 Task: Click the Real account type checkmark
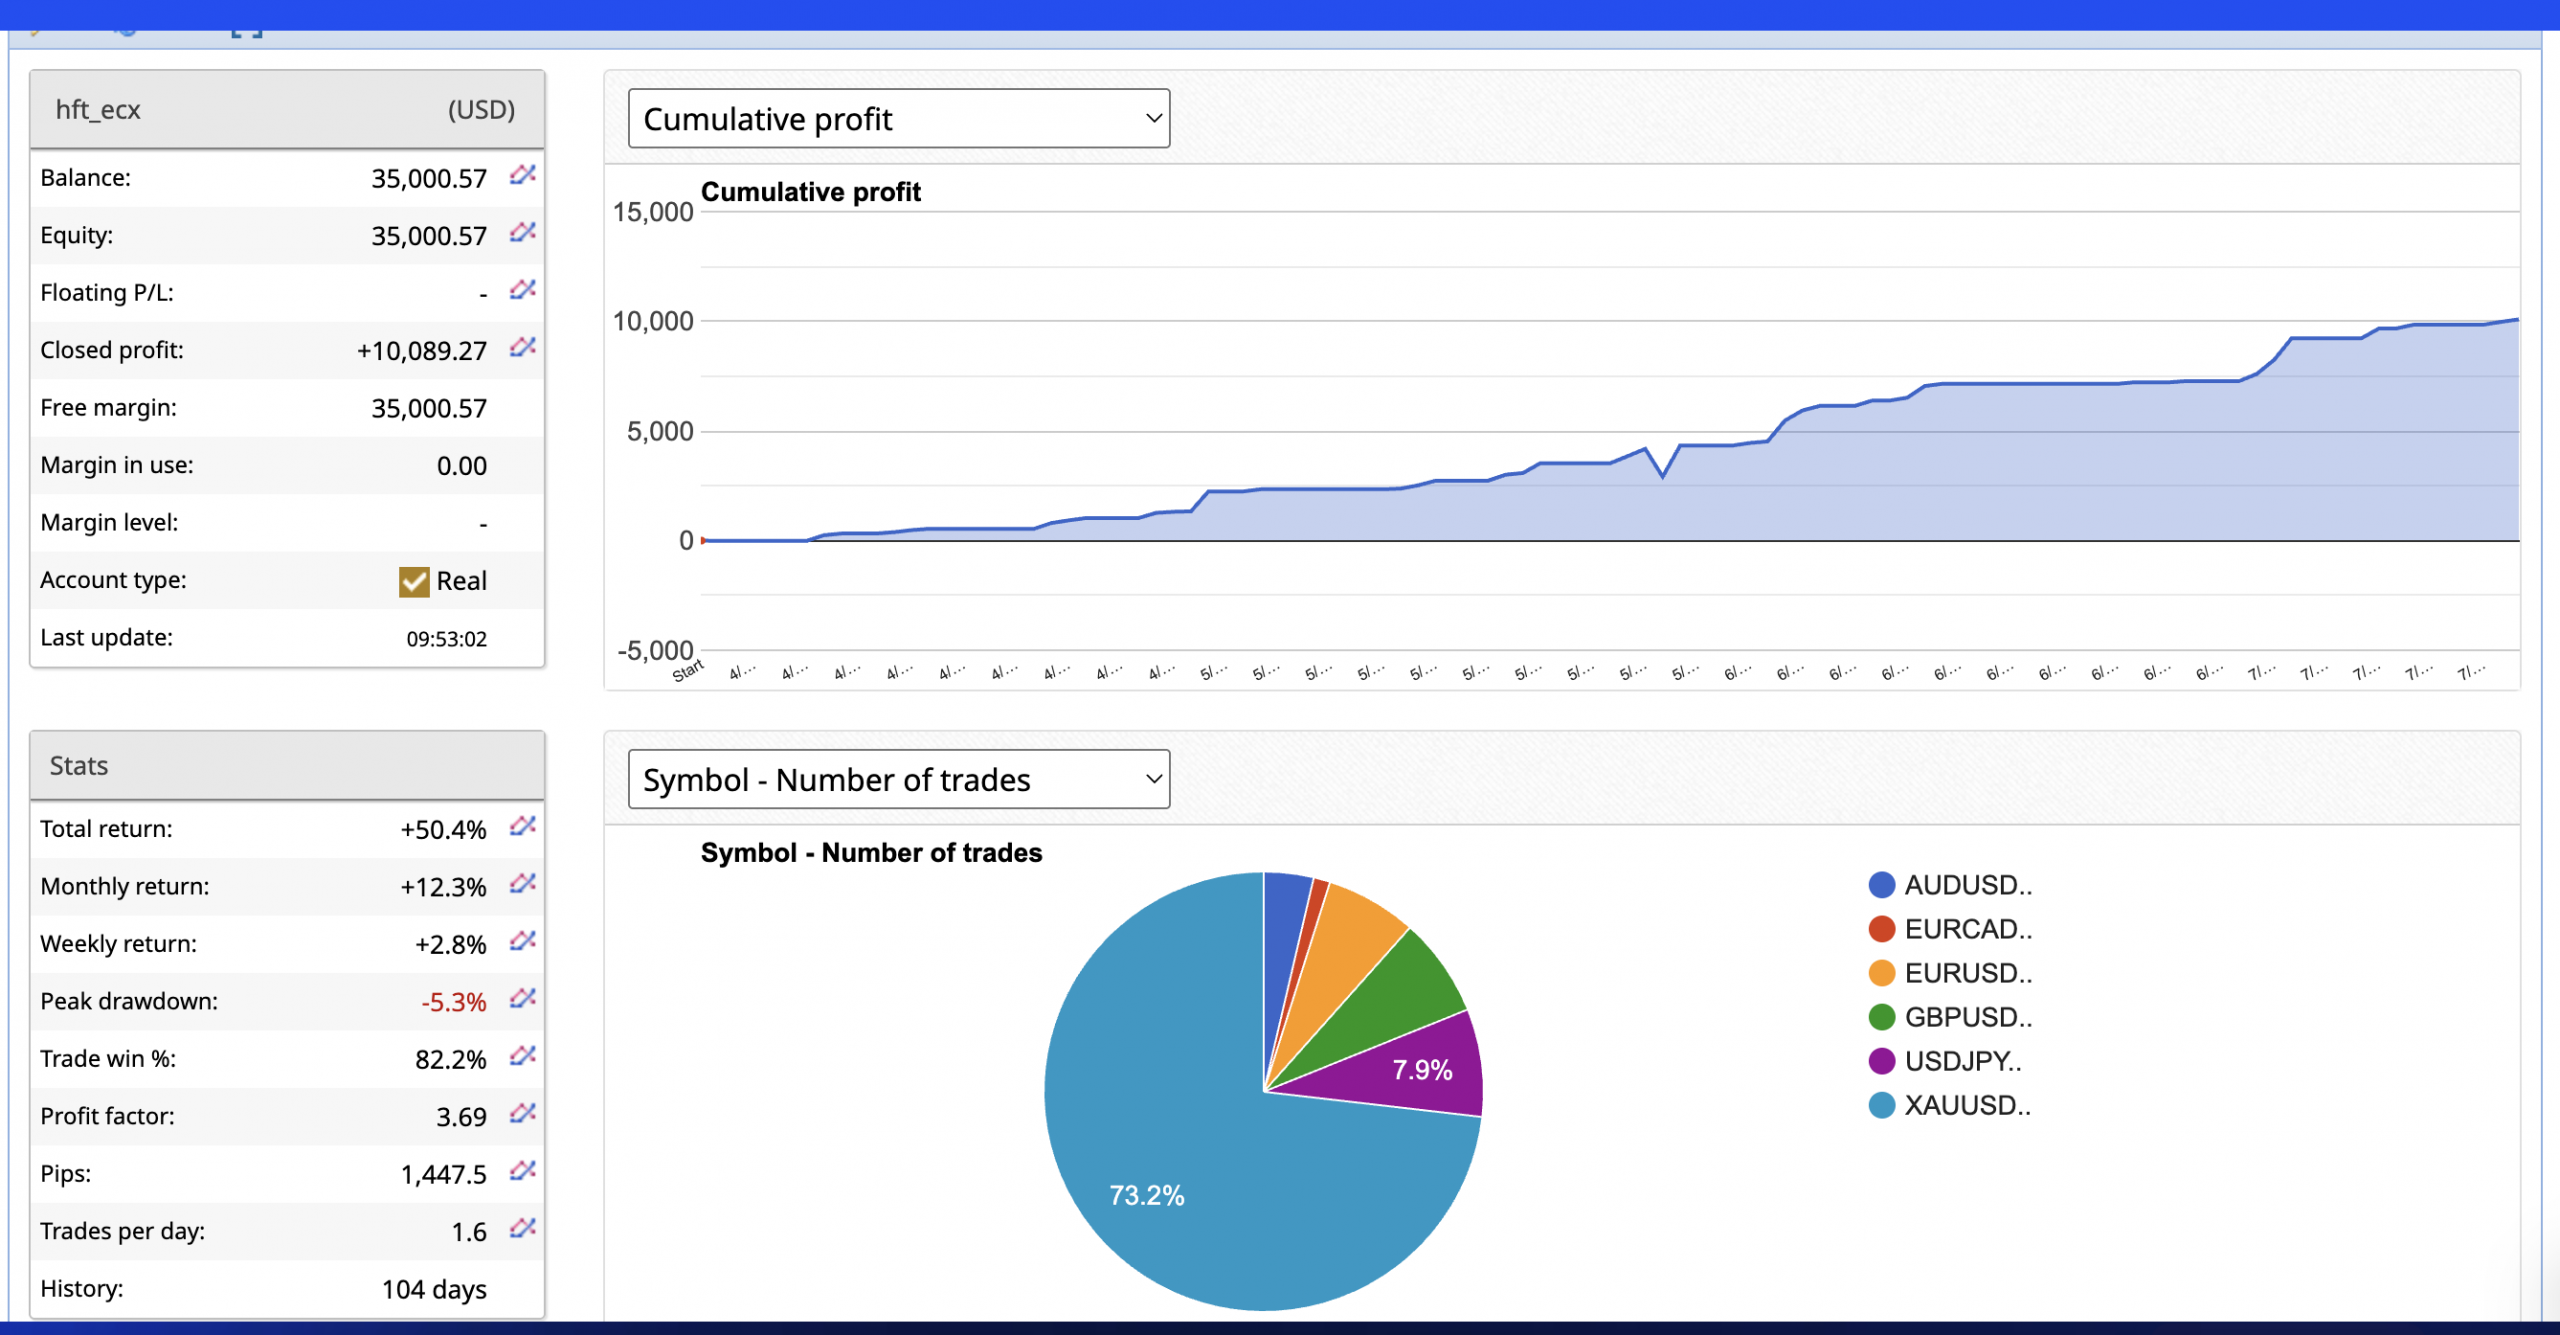click(x=413, y=581)
